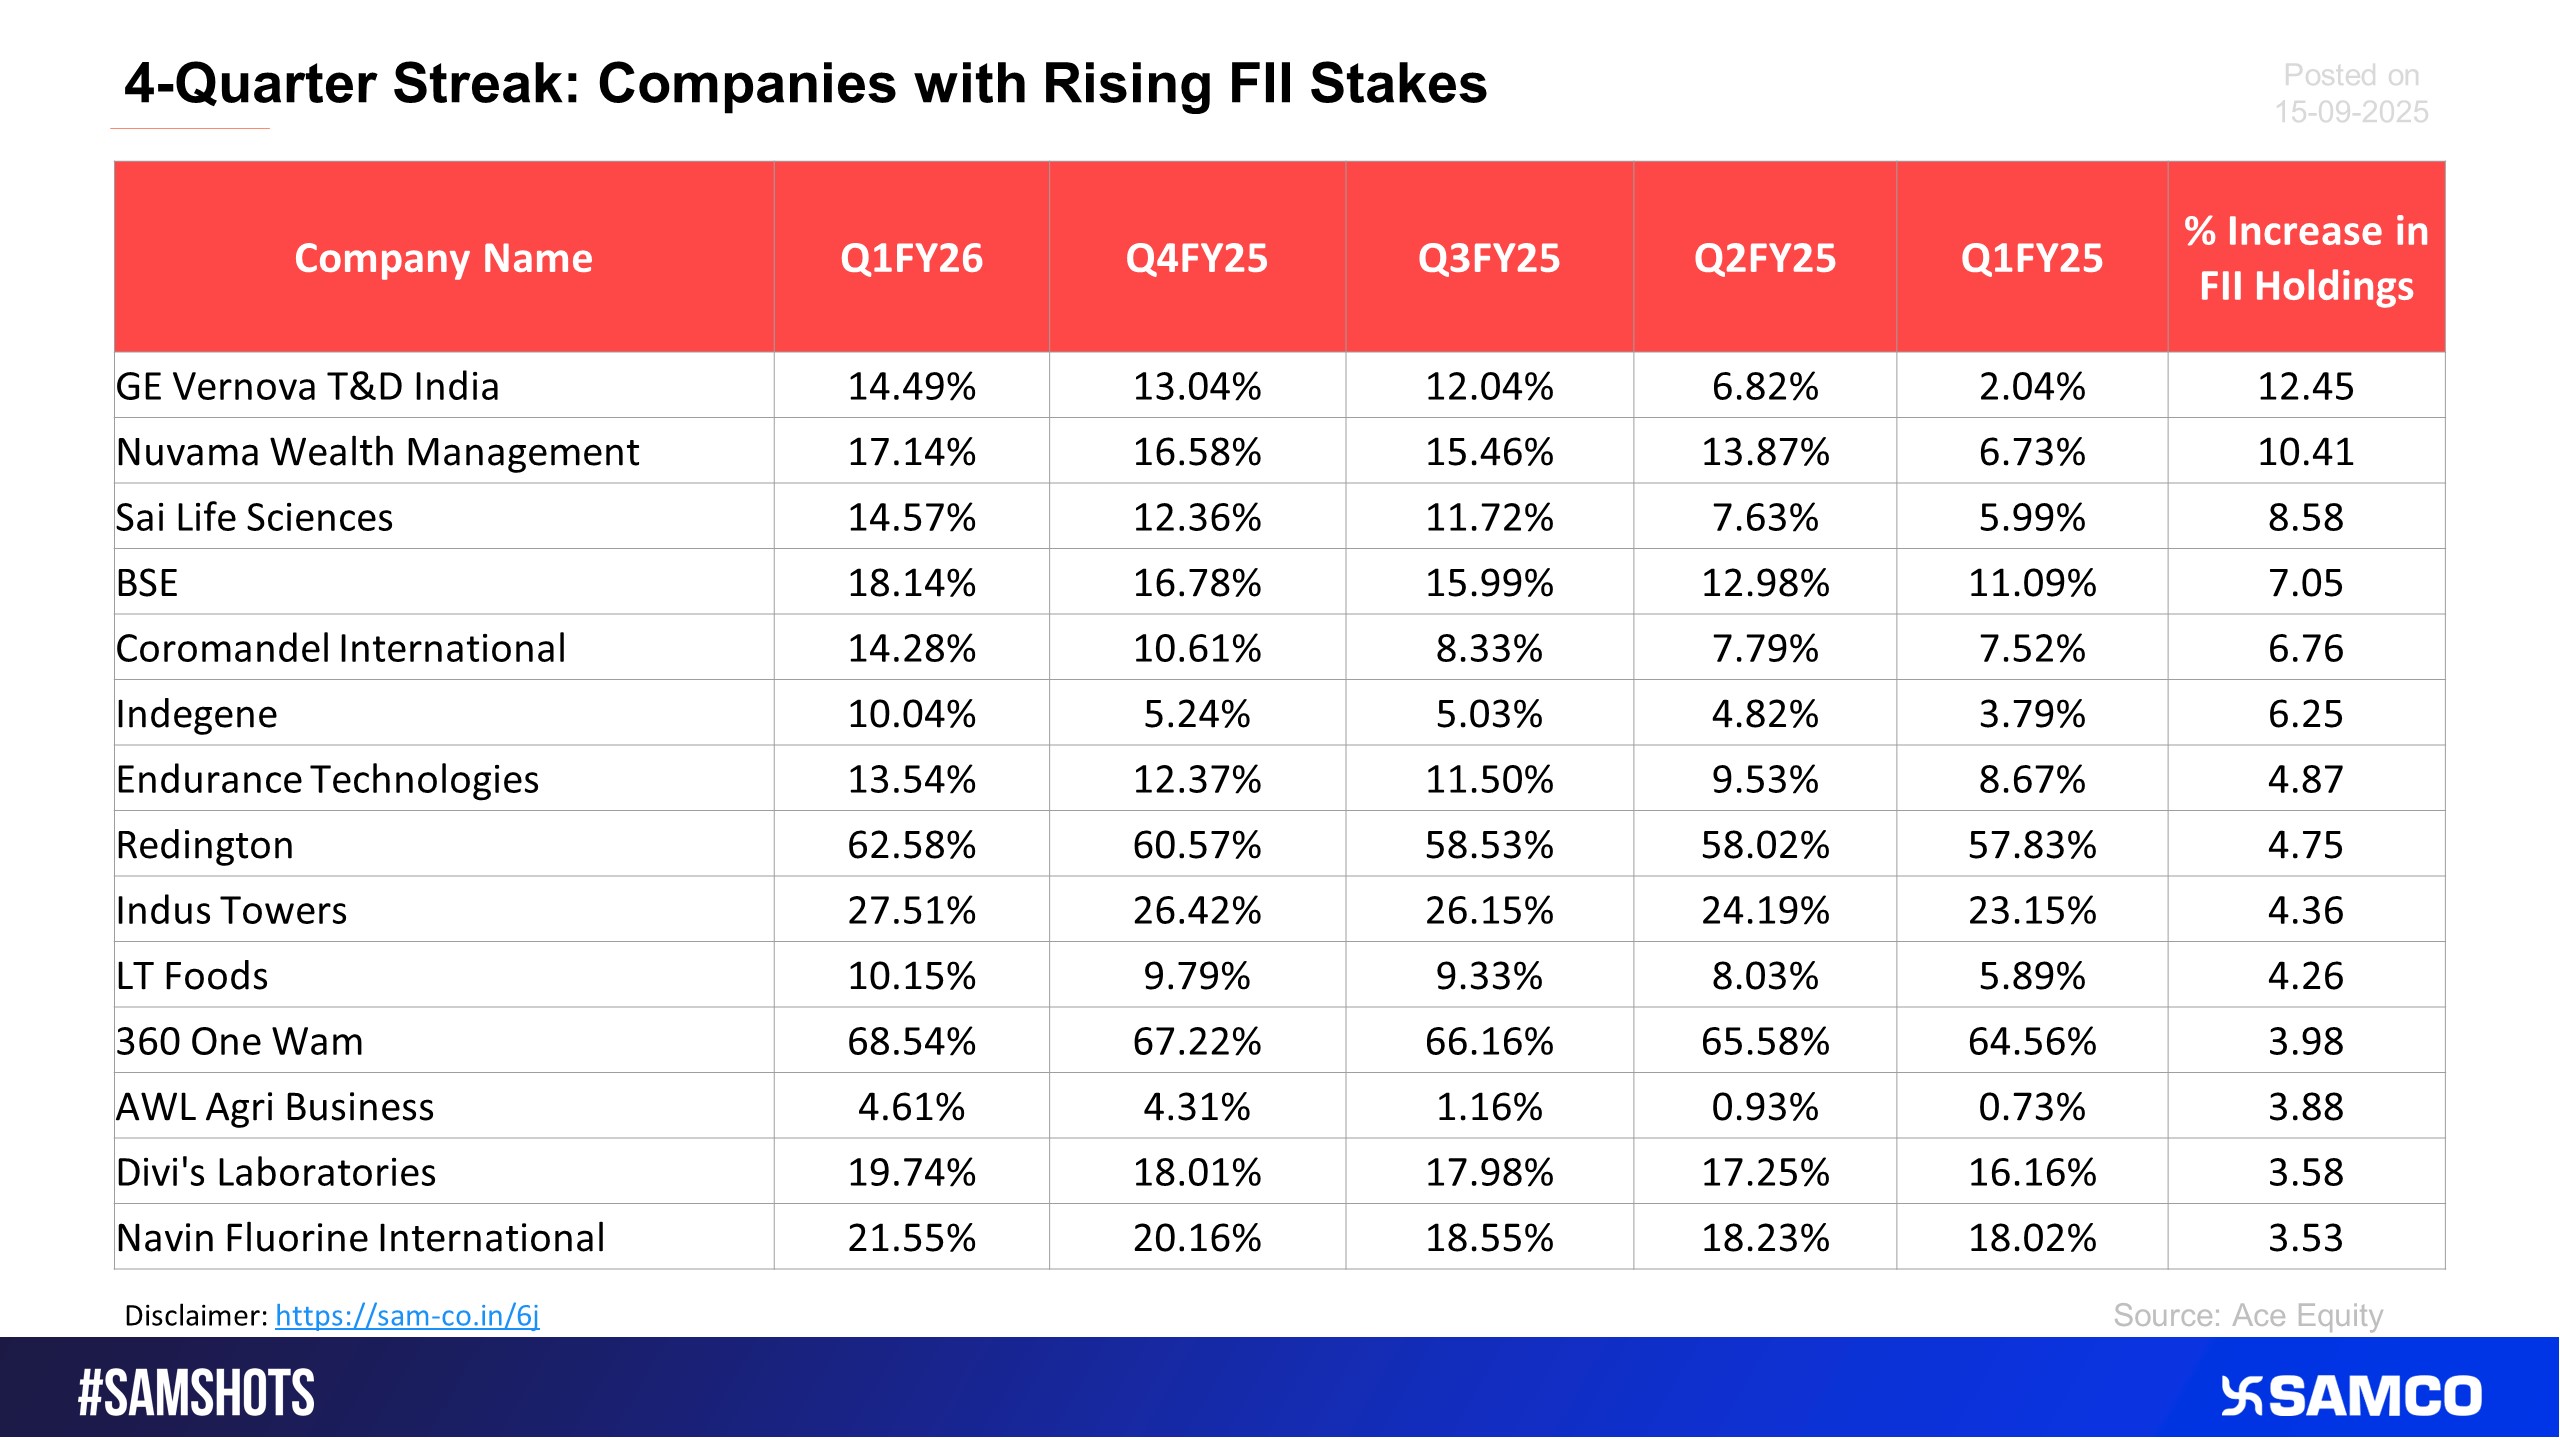Click the Nuvama Wealth Management company name
Viewport: 2560px width, 1440px height.
377,452
